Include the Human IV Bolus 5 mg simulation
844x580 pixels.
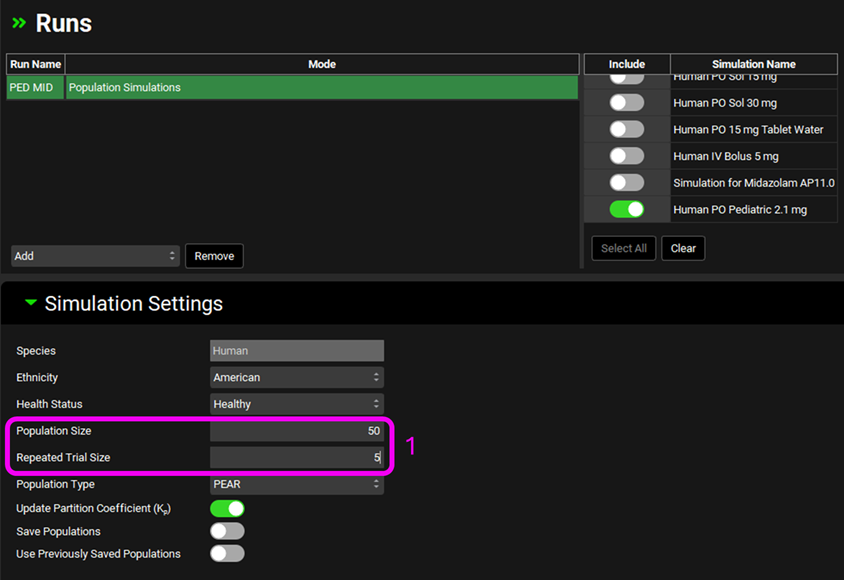[x=627, y=156]
